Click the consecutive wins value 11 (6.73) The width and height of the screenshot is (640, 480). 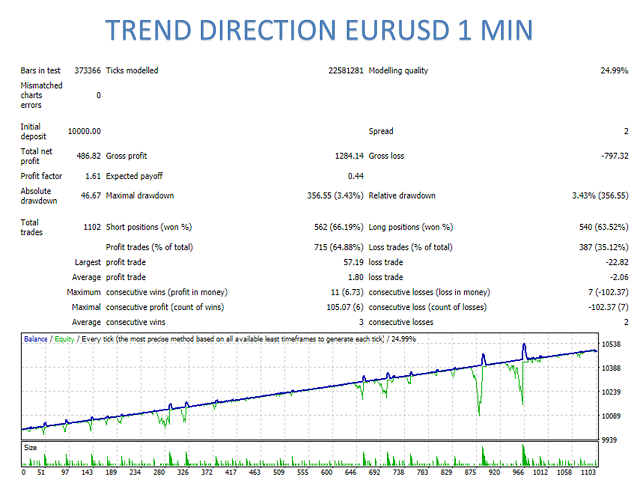click(x=347, y=292)
